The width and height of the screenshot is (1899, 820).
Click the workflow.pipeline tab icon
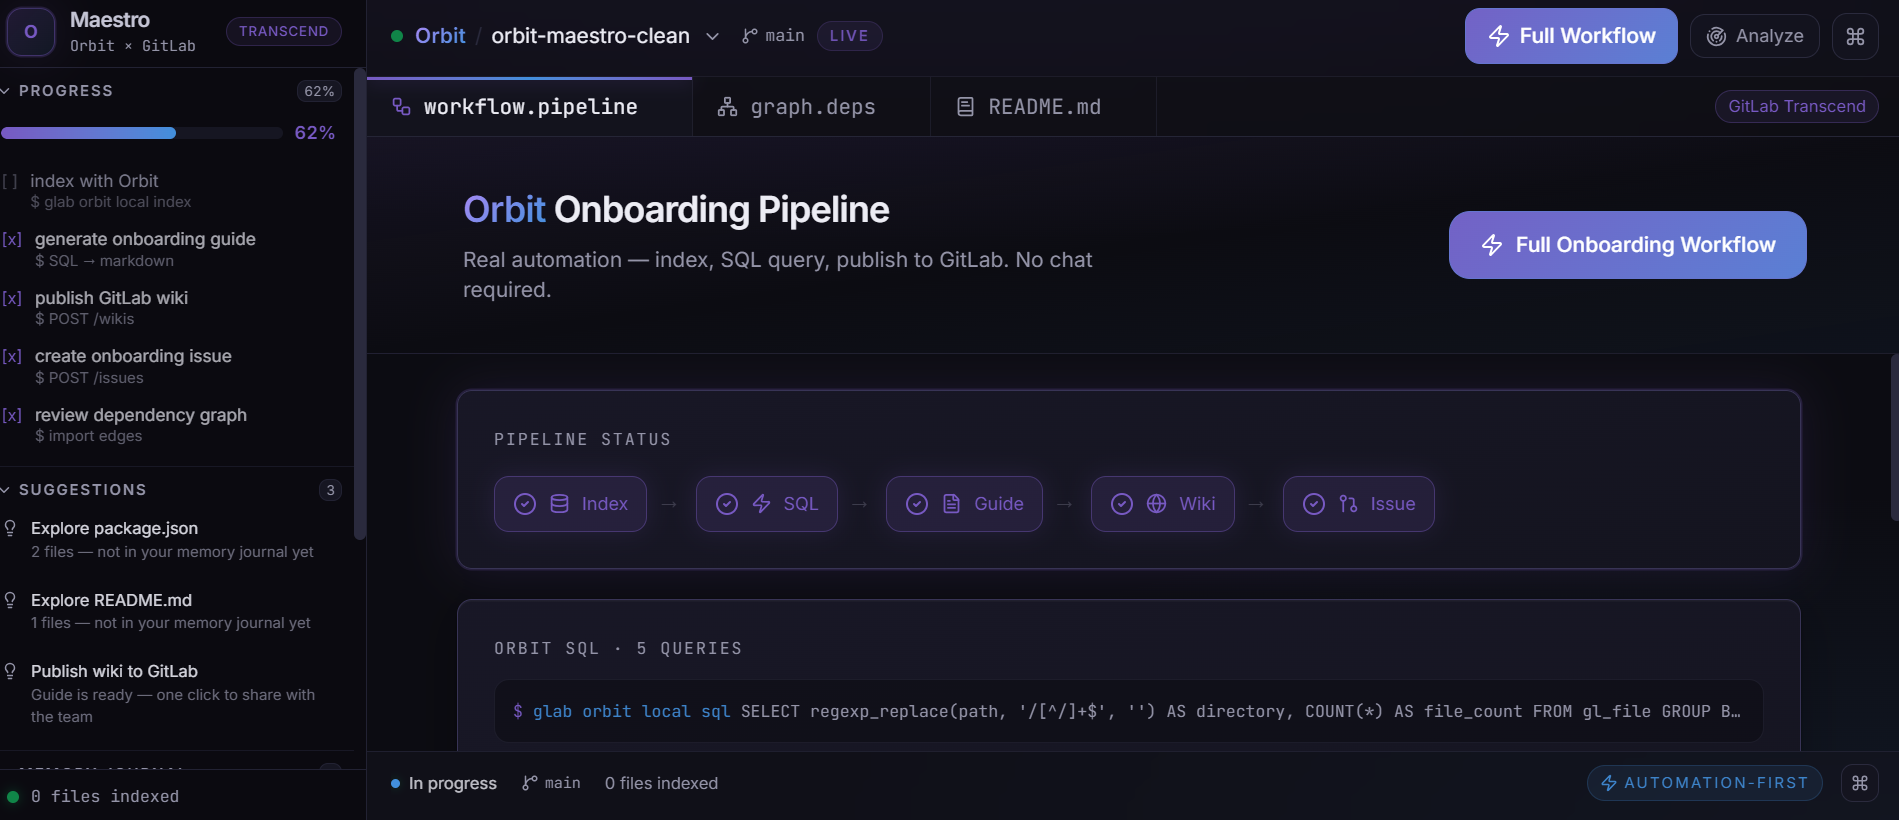click(401, 106)
